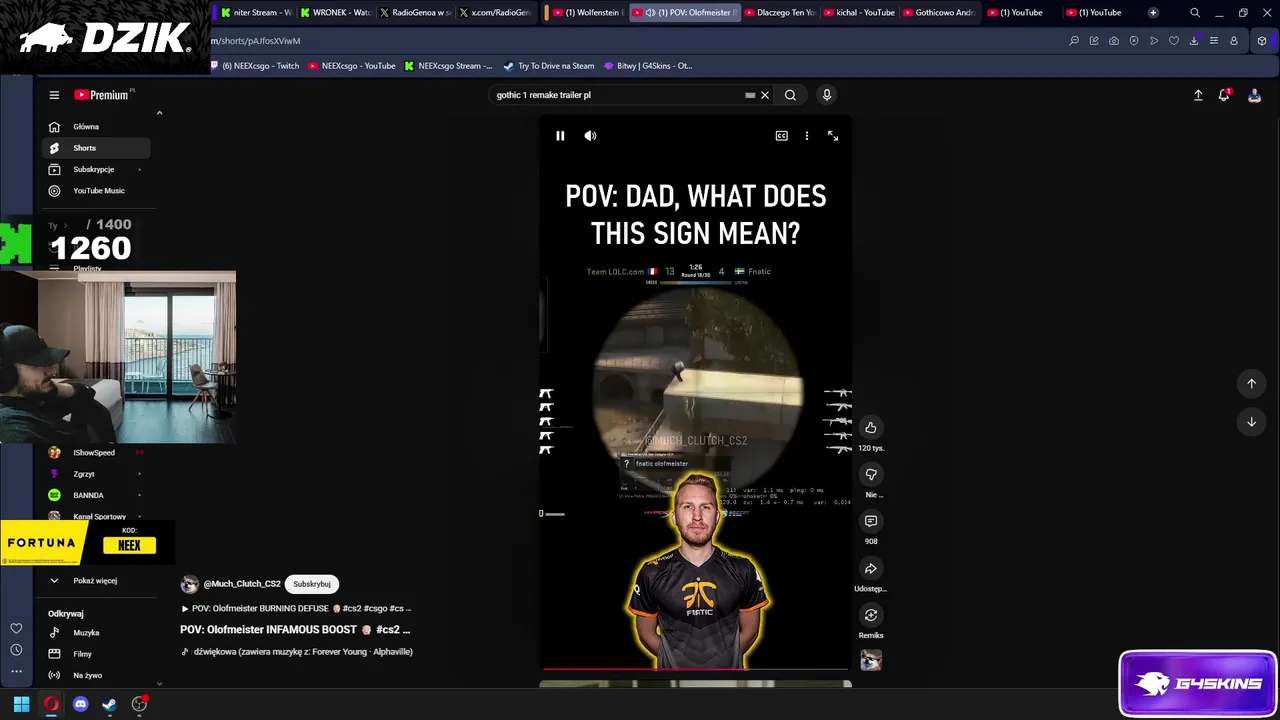Pause the Shorts video
The width and height of the screenshot is (1280, 720).
click(x=560, y=136)
